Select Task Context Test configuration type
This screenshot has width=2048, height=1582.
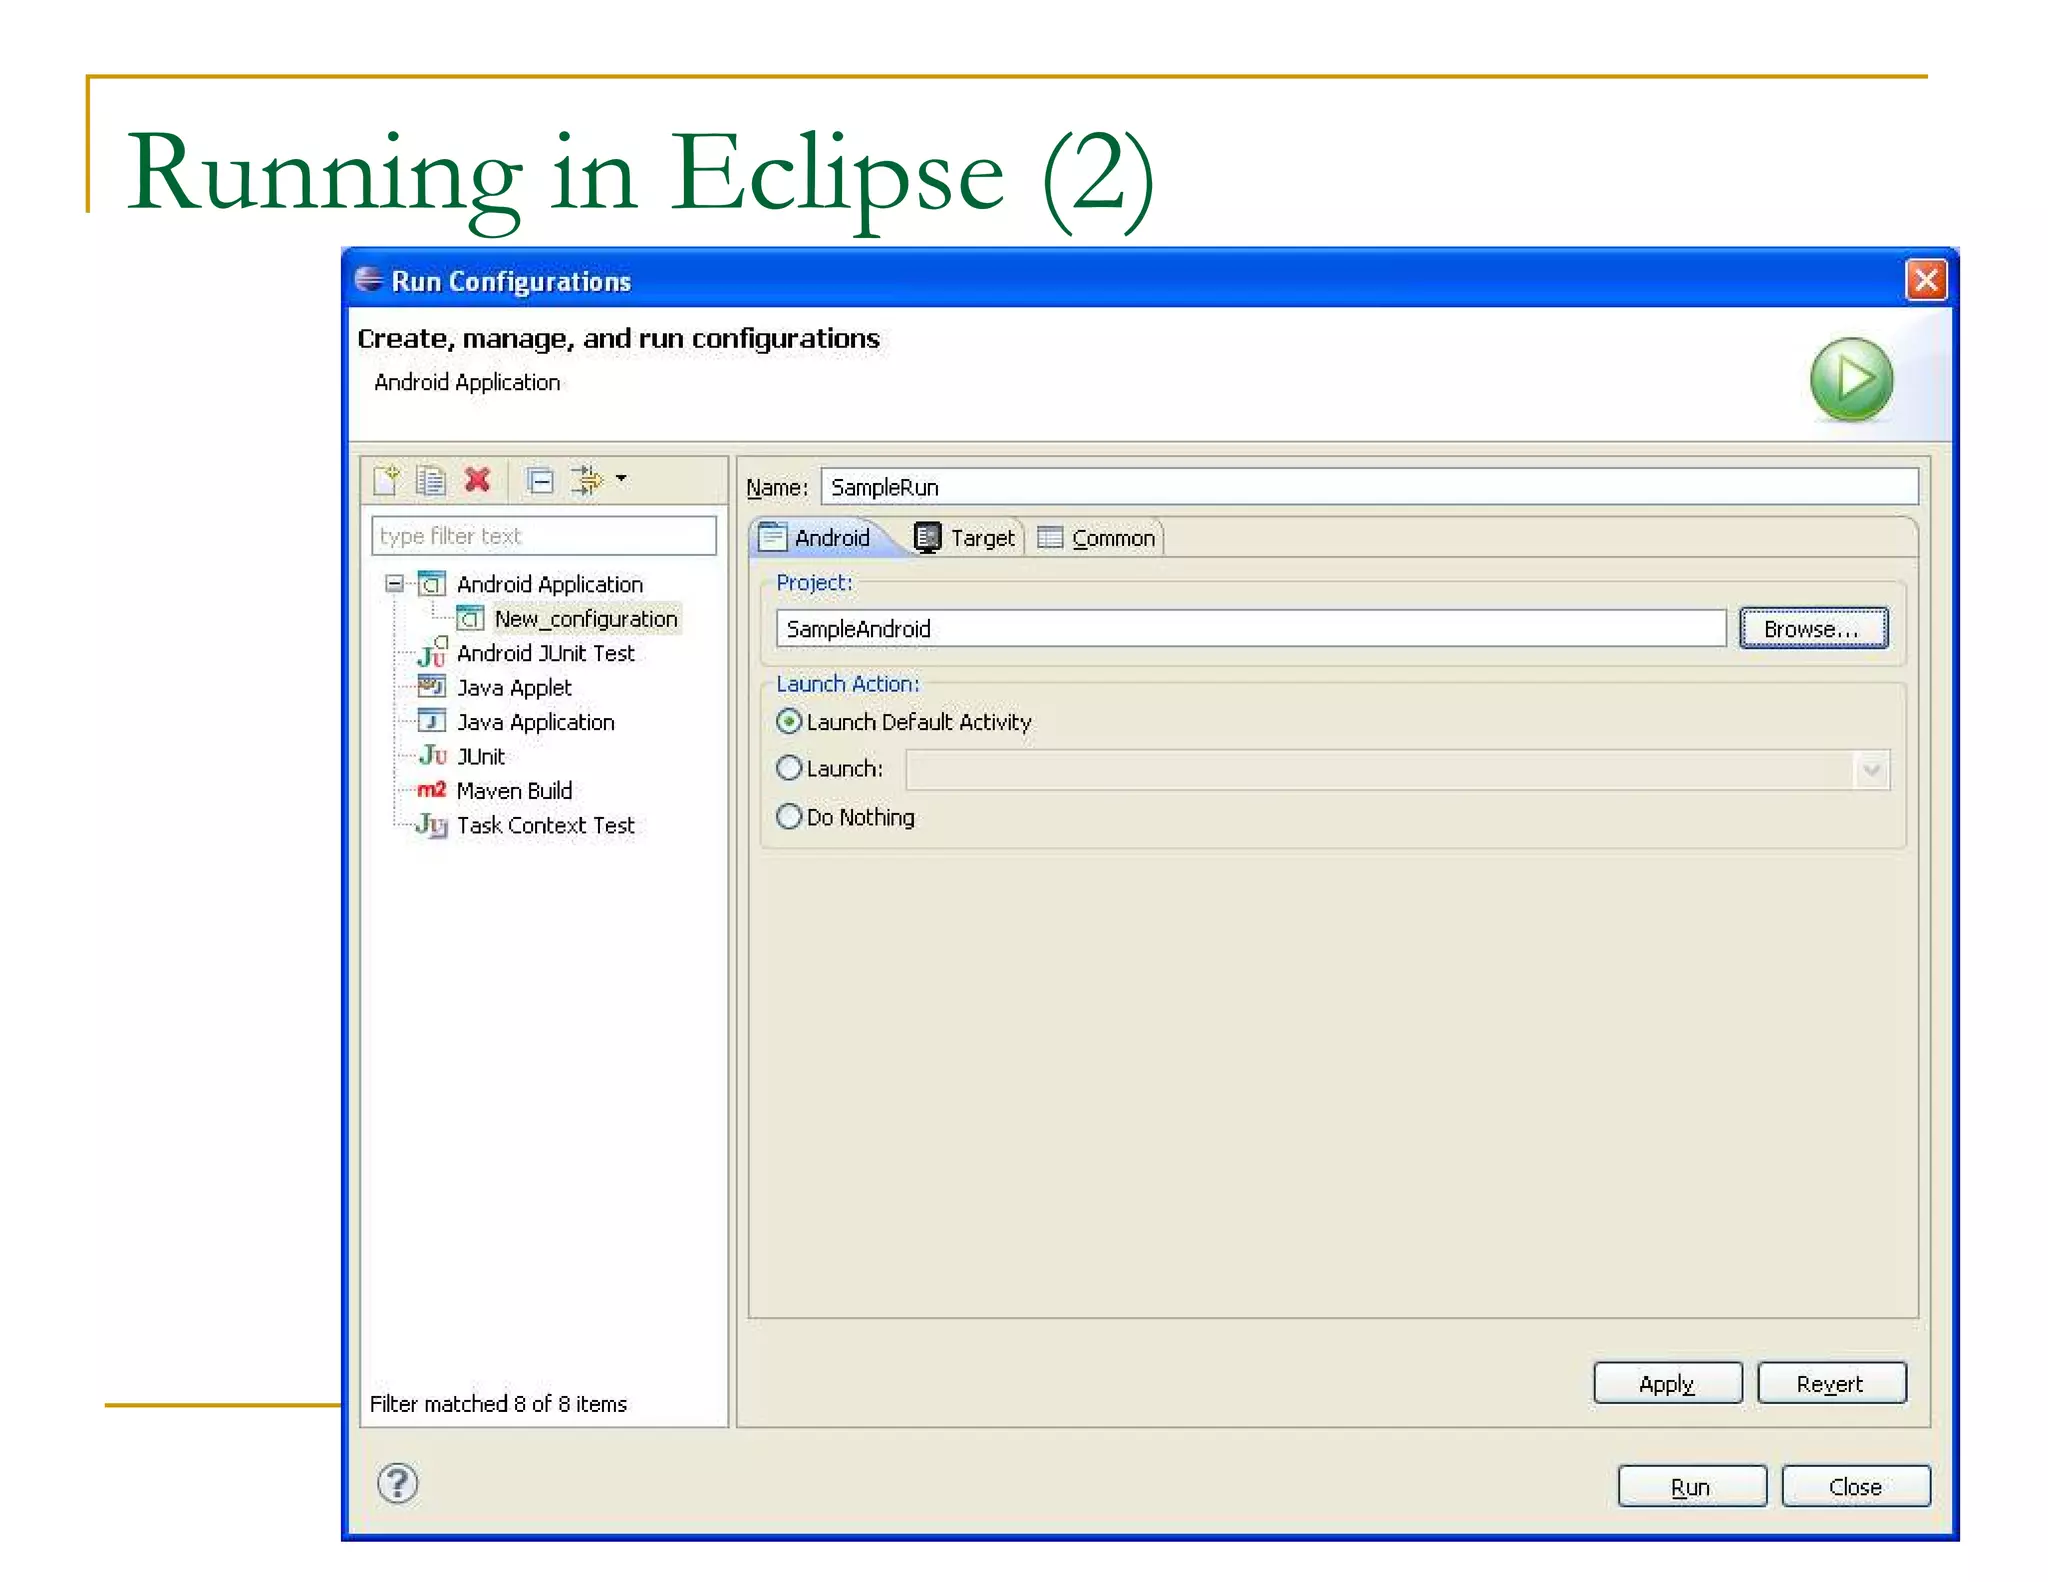tap(546, 825)
